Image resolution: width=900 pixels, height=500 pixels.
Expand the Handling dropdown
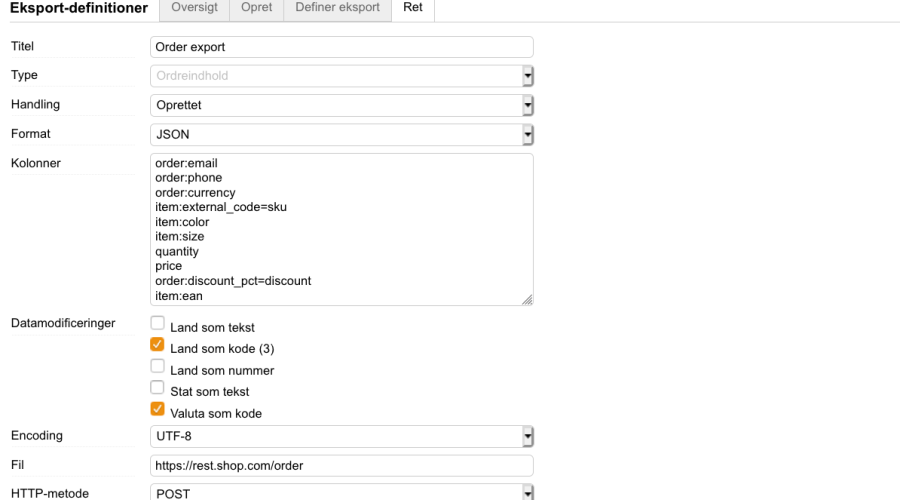click(340, 105)
